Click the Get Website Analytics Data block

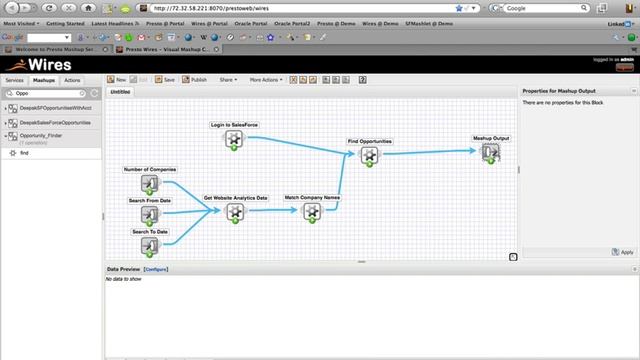(x=235, y=212)
